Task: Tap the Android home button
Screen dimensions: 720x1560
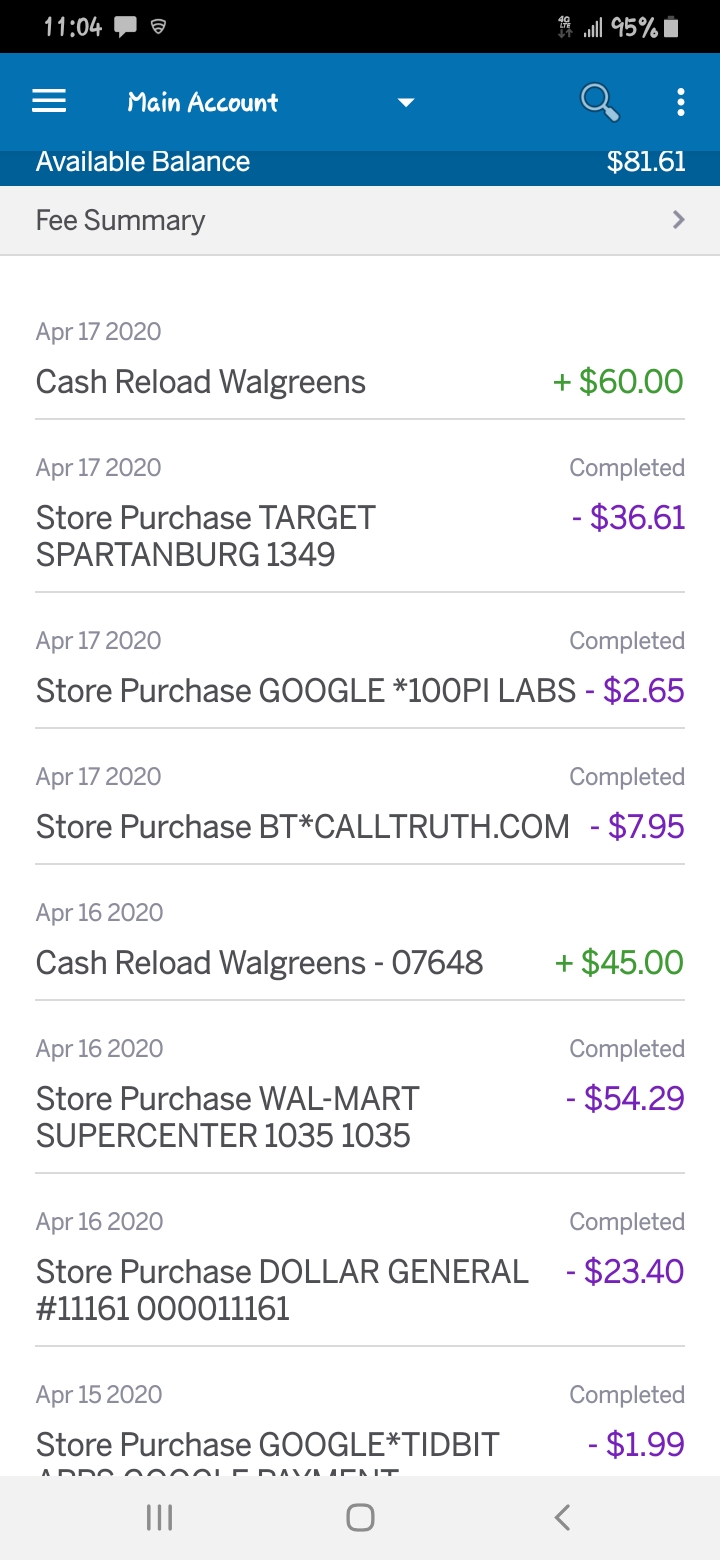Action: pyautogui.click(x=360, y=1518)
